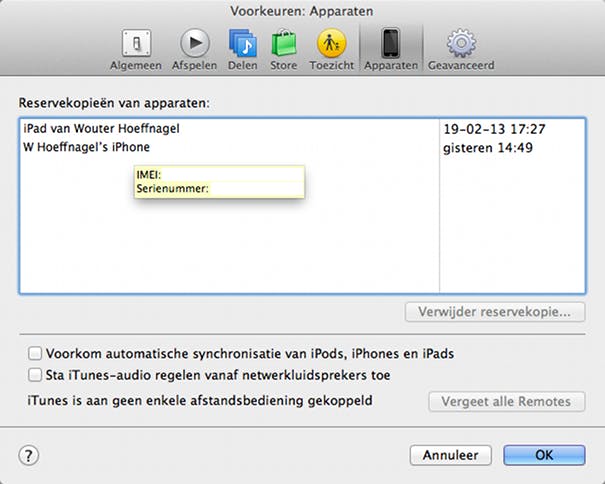Screen dimensions: 605x484
Task: Click the Verwijder reservekopie button
Action: pyautogui.click(x=495, y=312)
